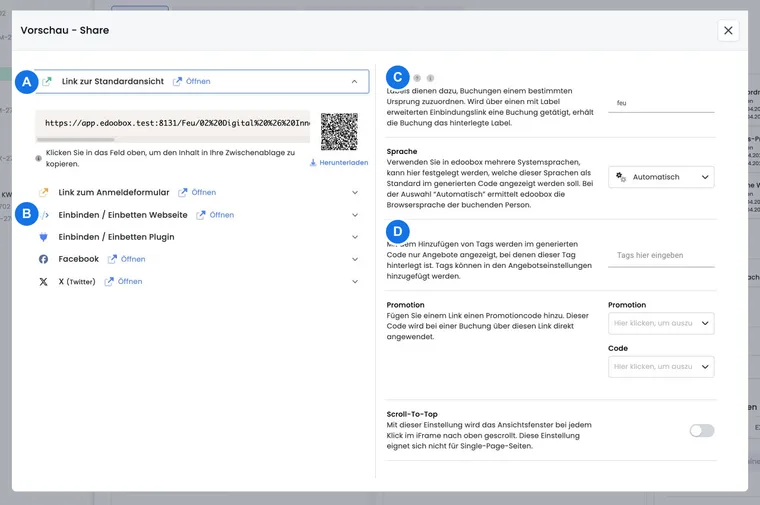Select the Facebook row title
This screenshot has width=760, height=505.
(79, 259)
